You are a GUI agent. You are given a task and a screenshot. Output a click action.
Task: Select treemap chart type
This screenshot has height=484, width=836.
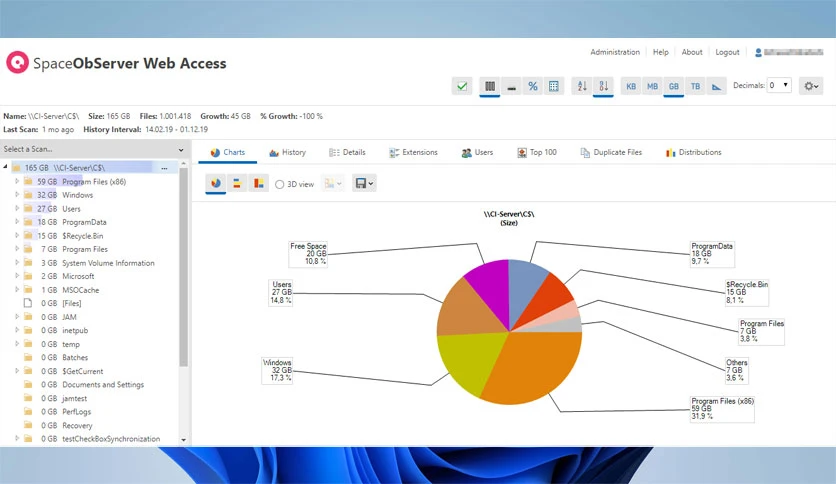[259, 183]
